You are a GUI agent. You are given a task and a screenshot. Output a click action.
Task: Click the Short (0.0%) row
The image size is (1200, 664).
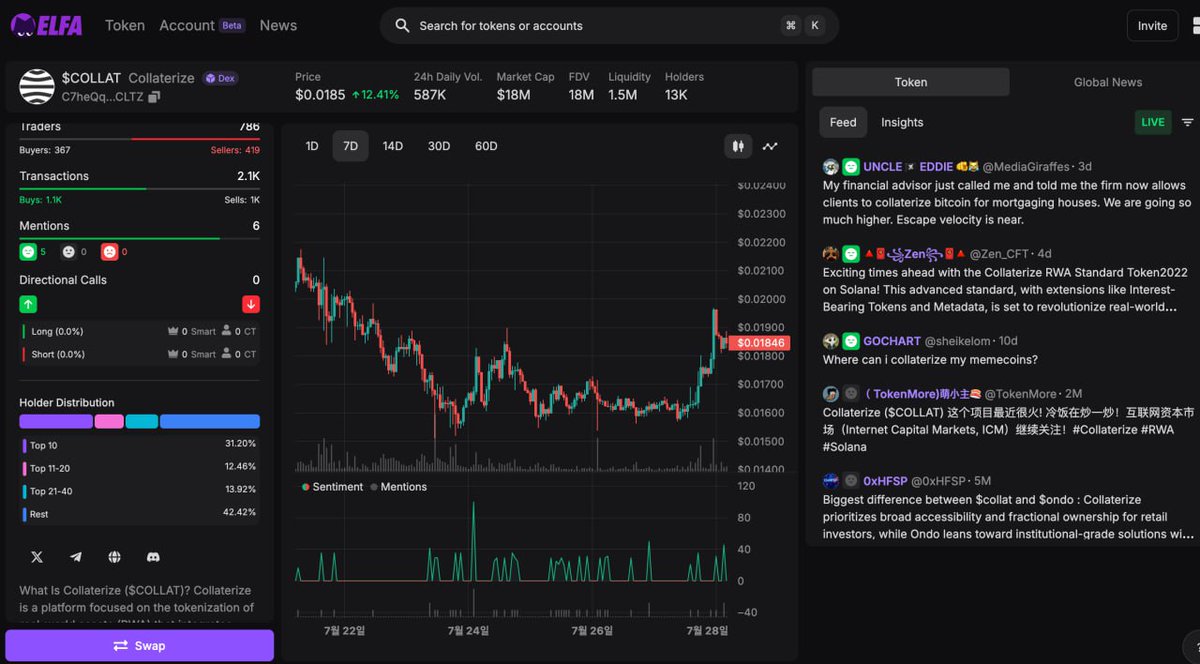(x=139, y=354)
